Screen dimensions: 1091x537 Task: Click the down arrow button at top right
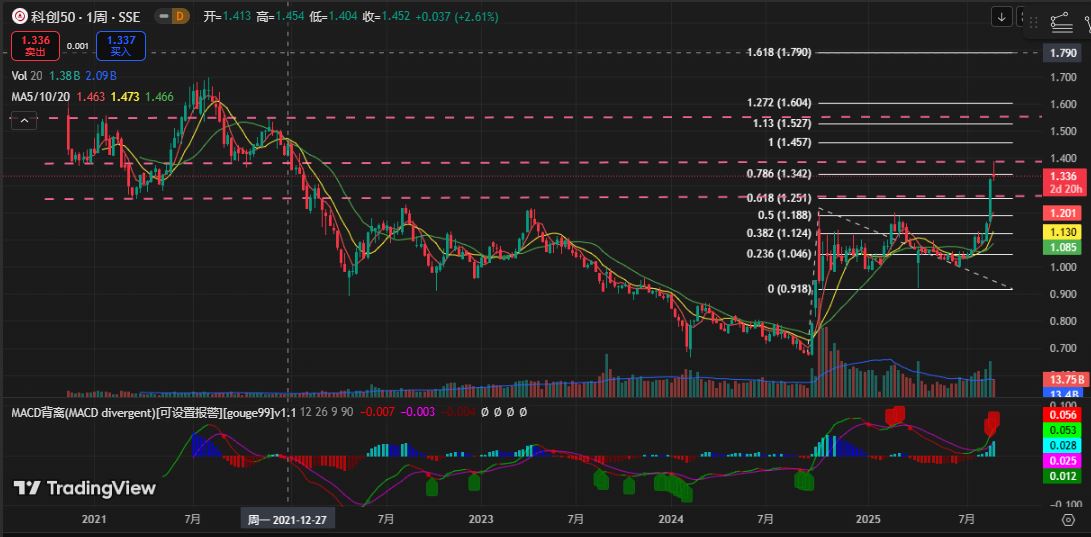(x=1002, y=16)
